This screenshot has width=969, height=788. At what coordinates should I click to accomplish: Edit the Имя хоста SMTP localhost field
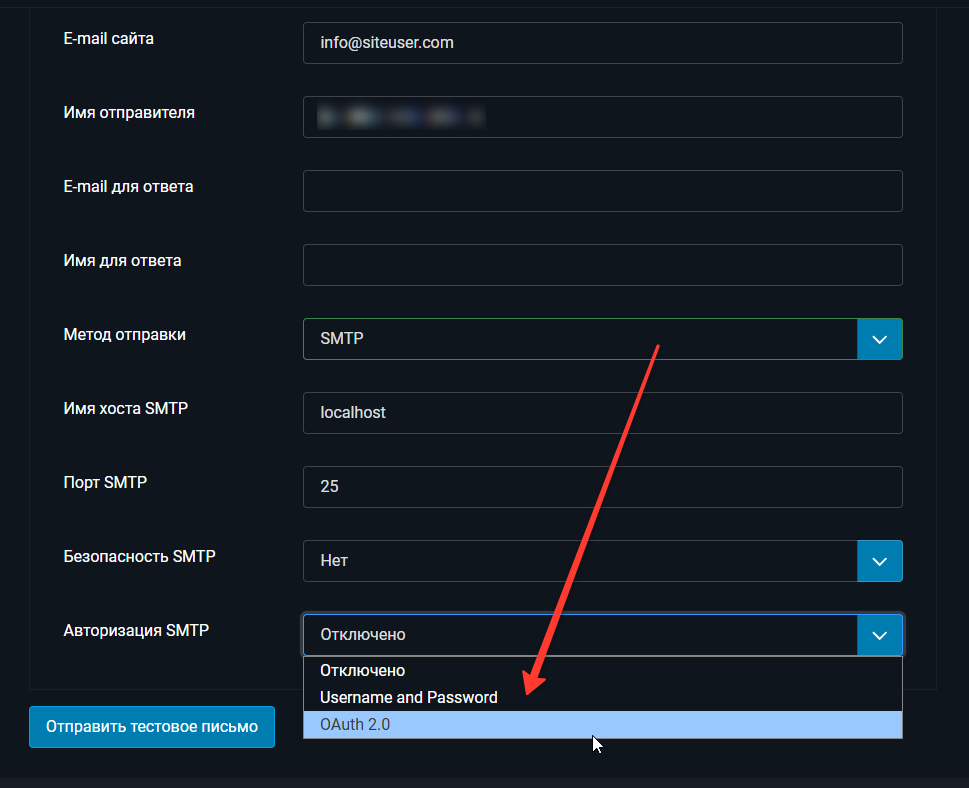(603, 413)
